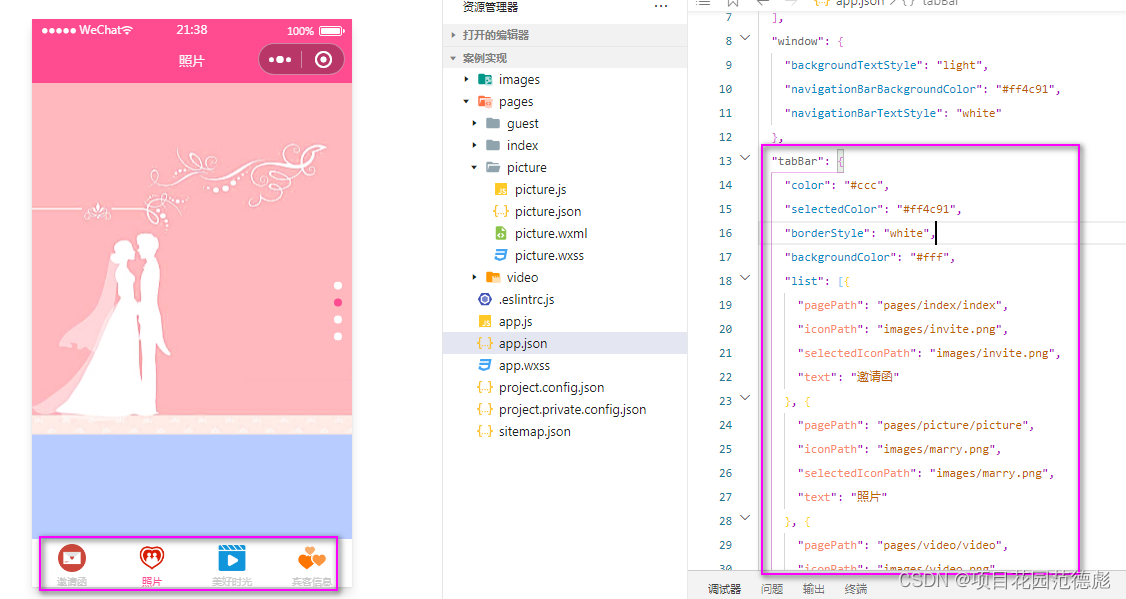Fold the object at line 23
The height and width of the screenshot is (599, 1126).
pos(745,398)
